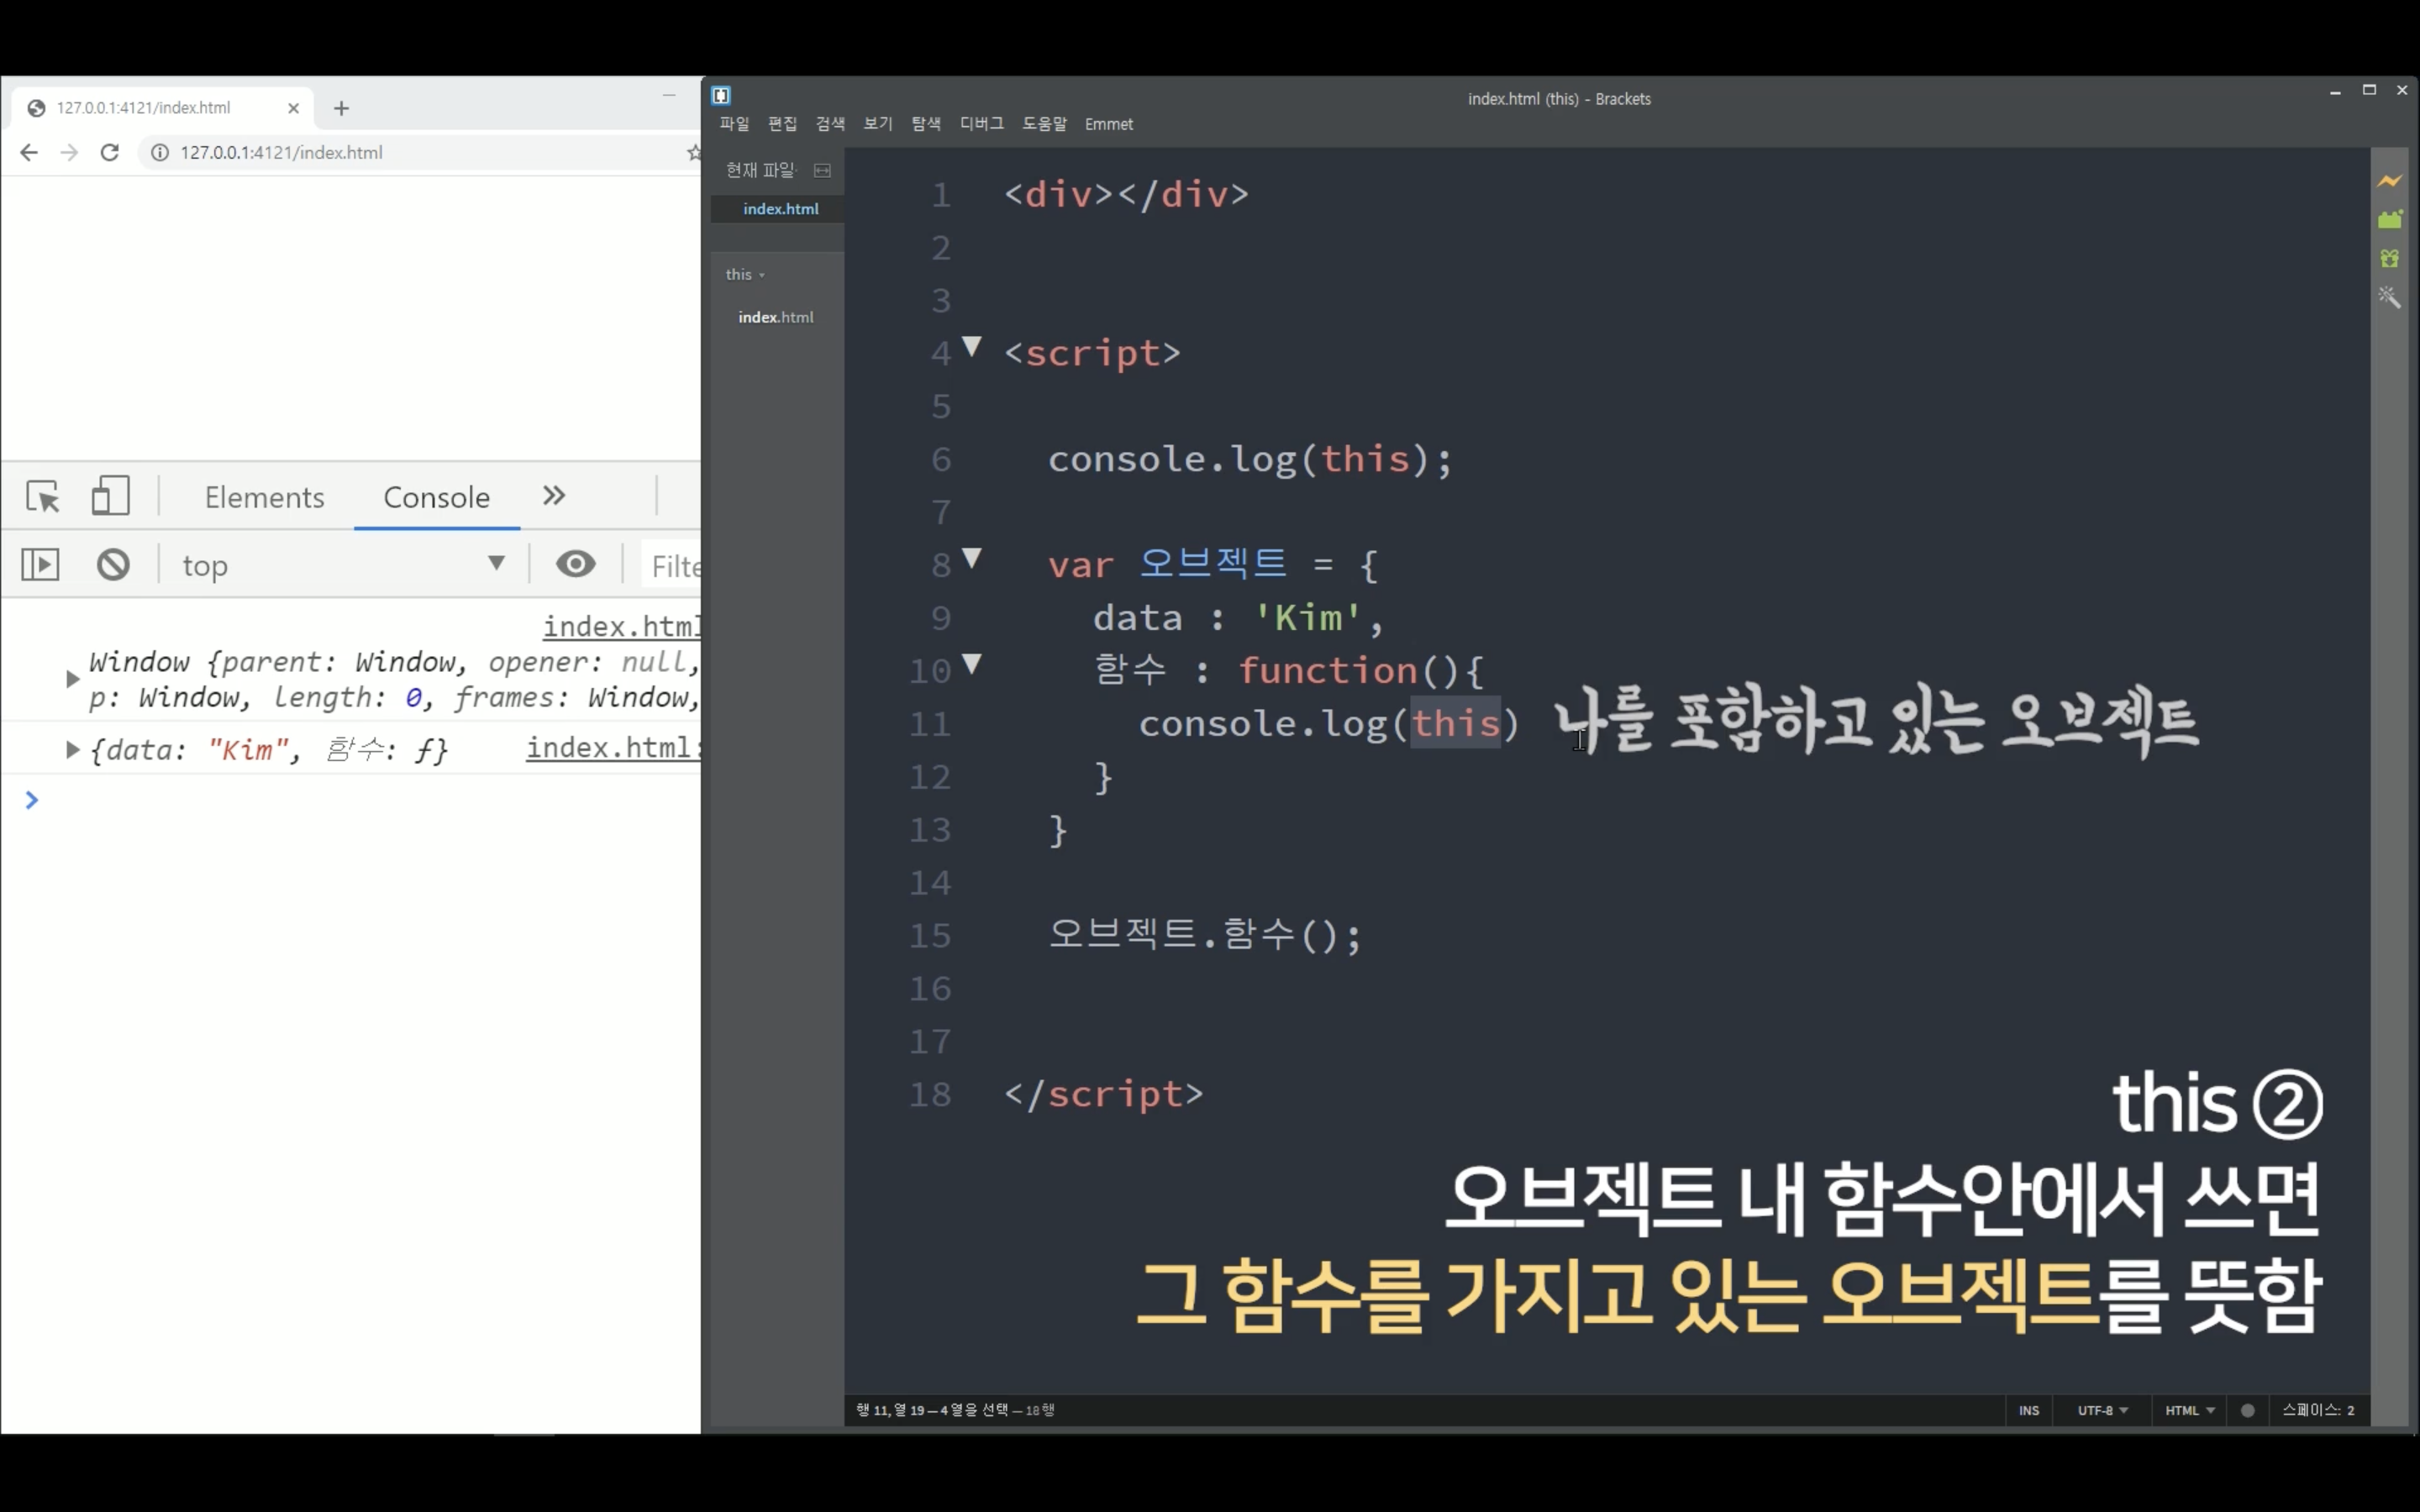Reload the browser page
Viewport: 2420px width, 1512px height.
[x=110, y=152]
